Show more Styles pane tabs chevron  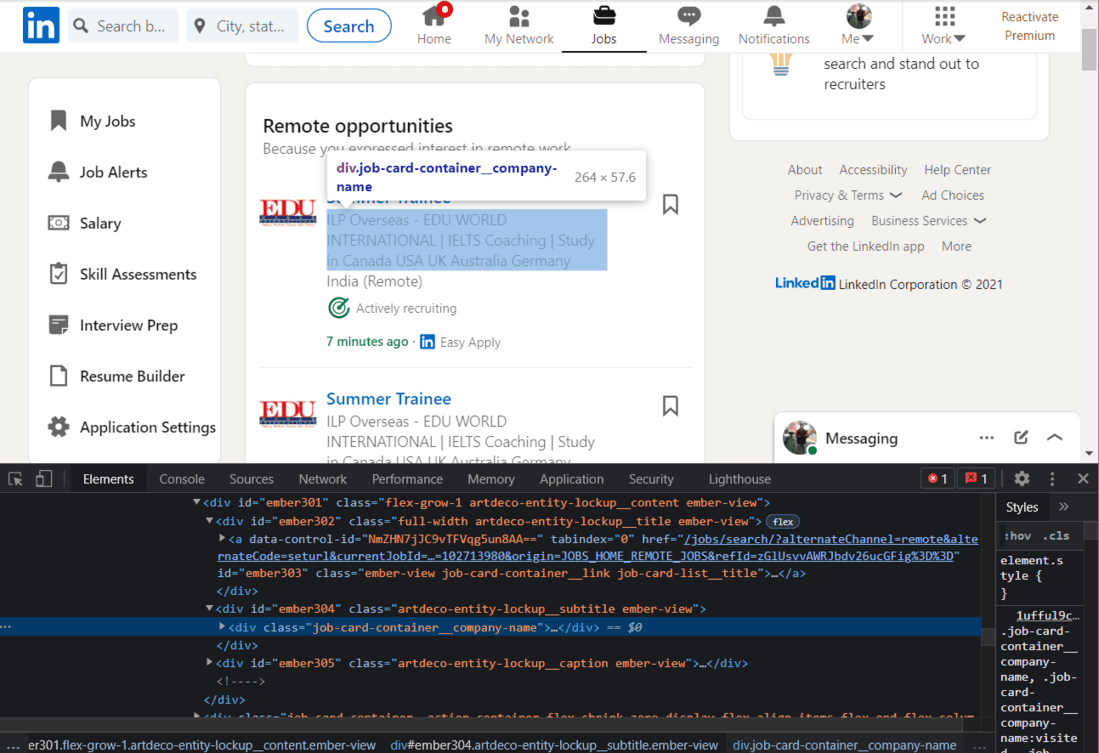click(x=1064, y=506)
